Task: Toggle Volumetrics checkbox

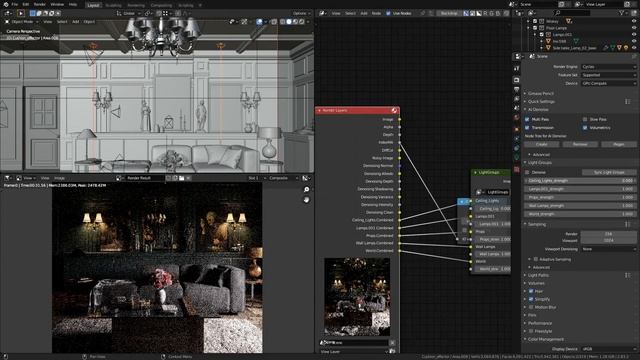Action: point(585,128)
